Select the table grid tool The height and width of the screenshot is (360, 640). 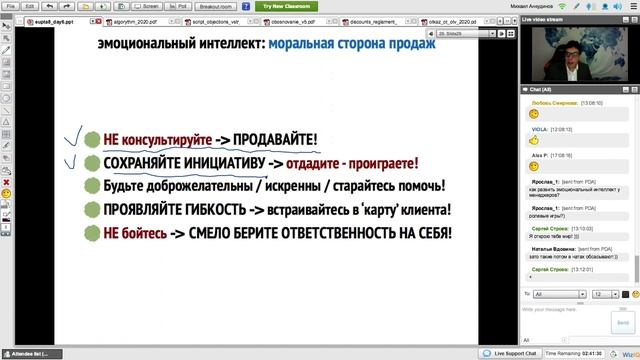click(6, 134)
